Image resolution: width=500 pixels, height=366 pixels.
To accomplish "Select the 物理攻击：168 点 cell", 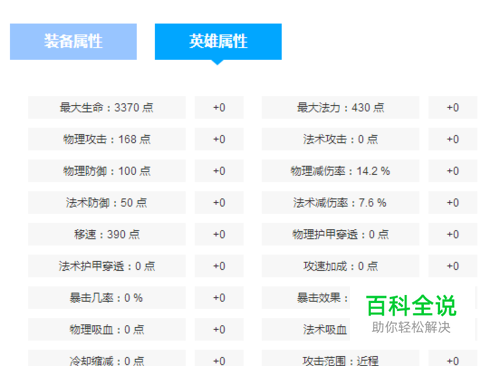I will point(107,139).
